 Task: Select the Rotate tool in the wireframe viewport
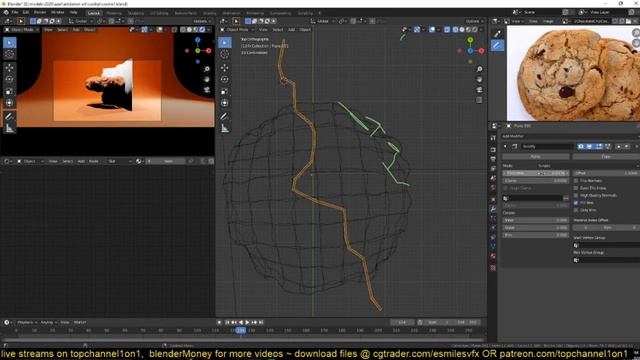point(224,79)
